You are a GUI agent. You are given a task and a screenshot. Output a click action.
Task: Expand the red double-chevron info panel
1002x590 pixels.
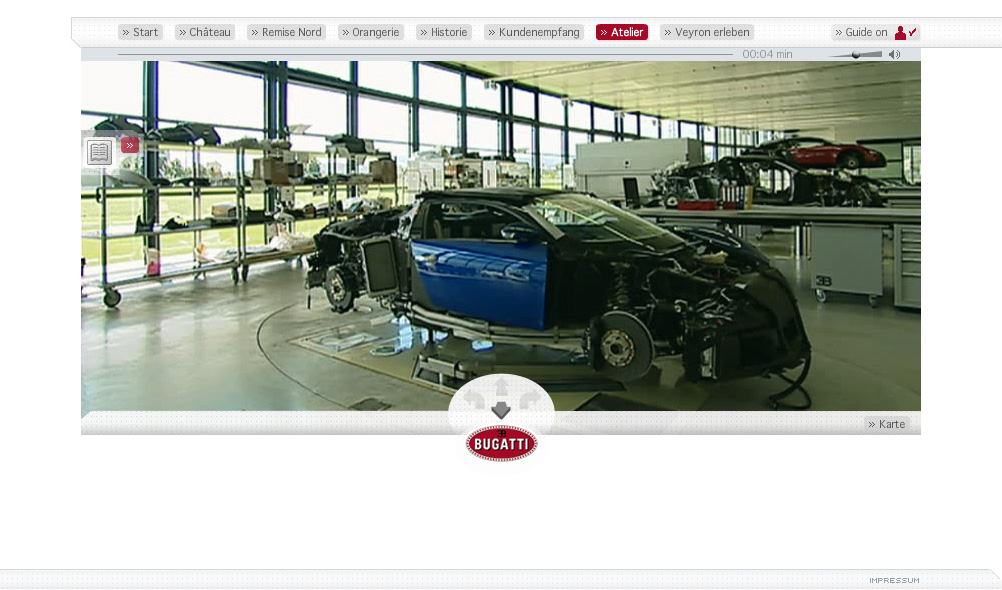point(130,145)
